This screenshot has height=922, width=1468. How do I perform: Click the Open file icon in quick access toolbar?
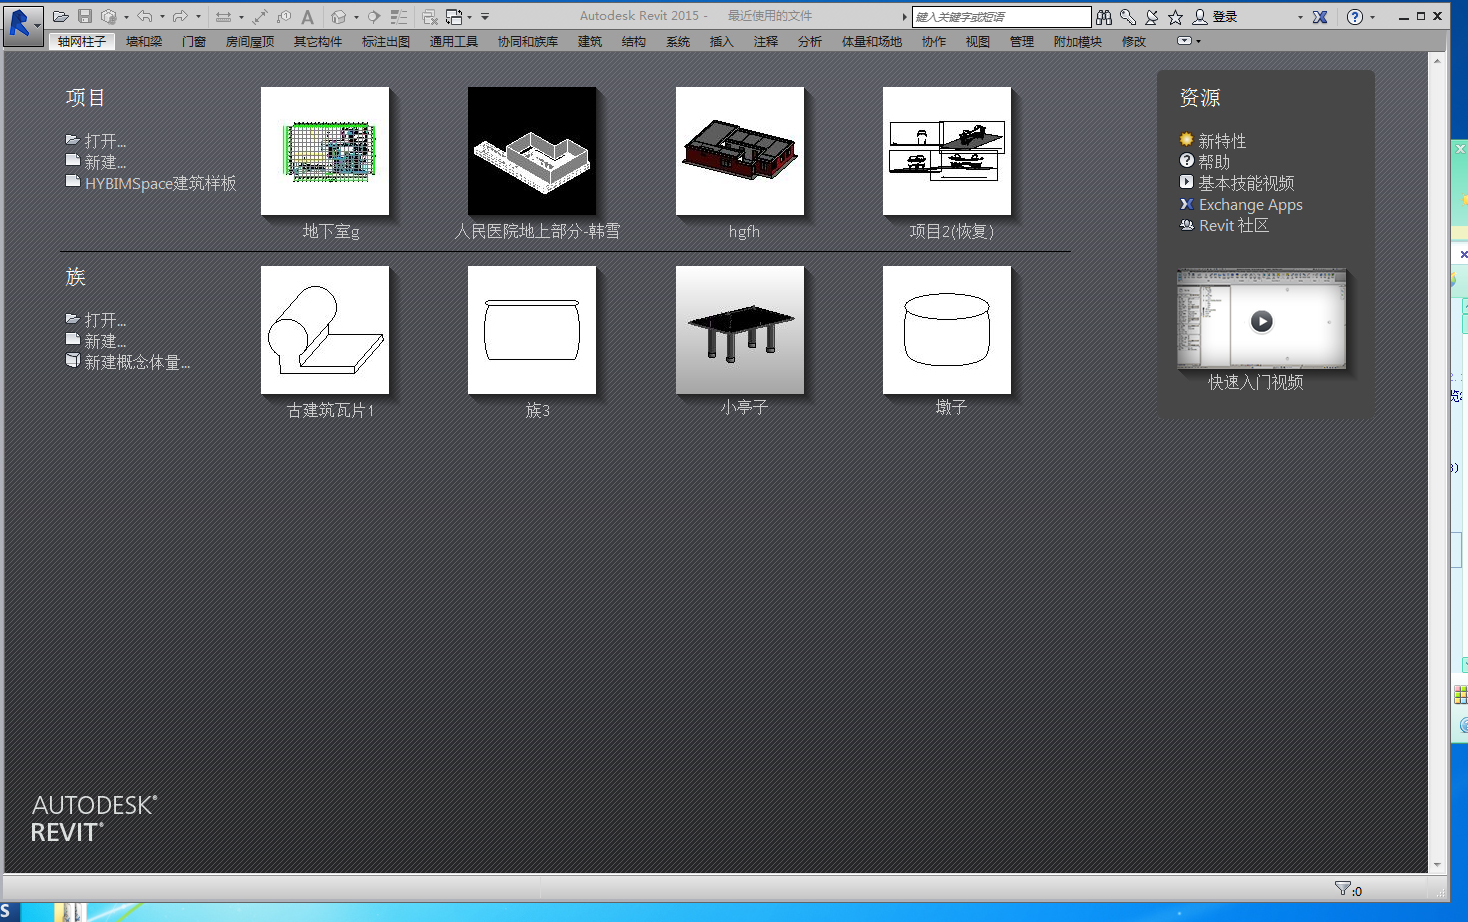[60, 17]
